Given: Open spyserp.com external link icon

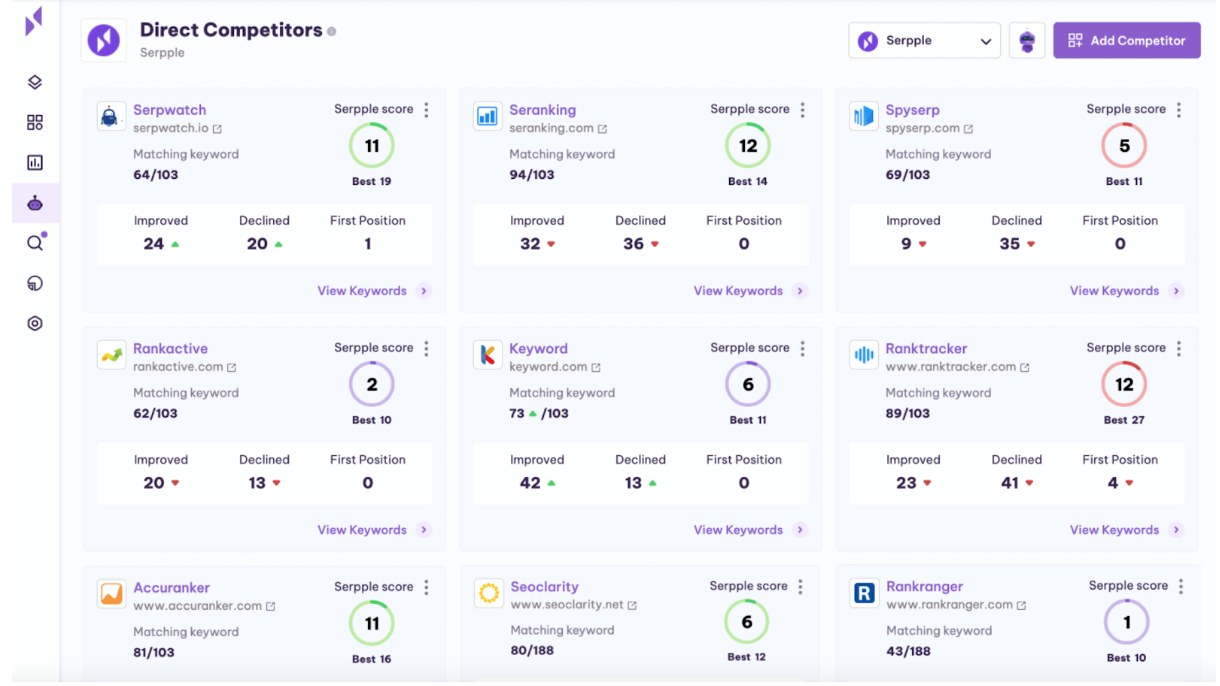Looking at the screenshot, I should point(968,129).
